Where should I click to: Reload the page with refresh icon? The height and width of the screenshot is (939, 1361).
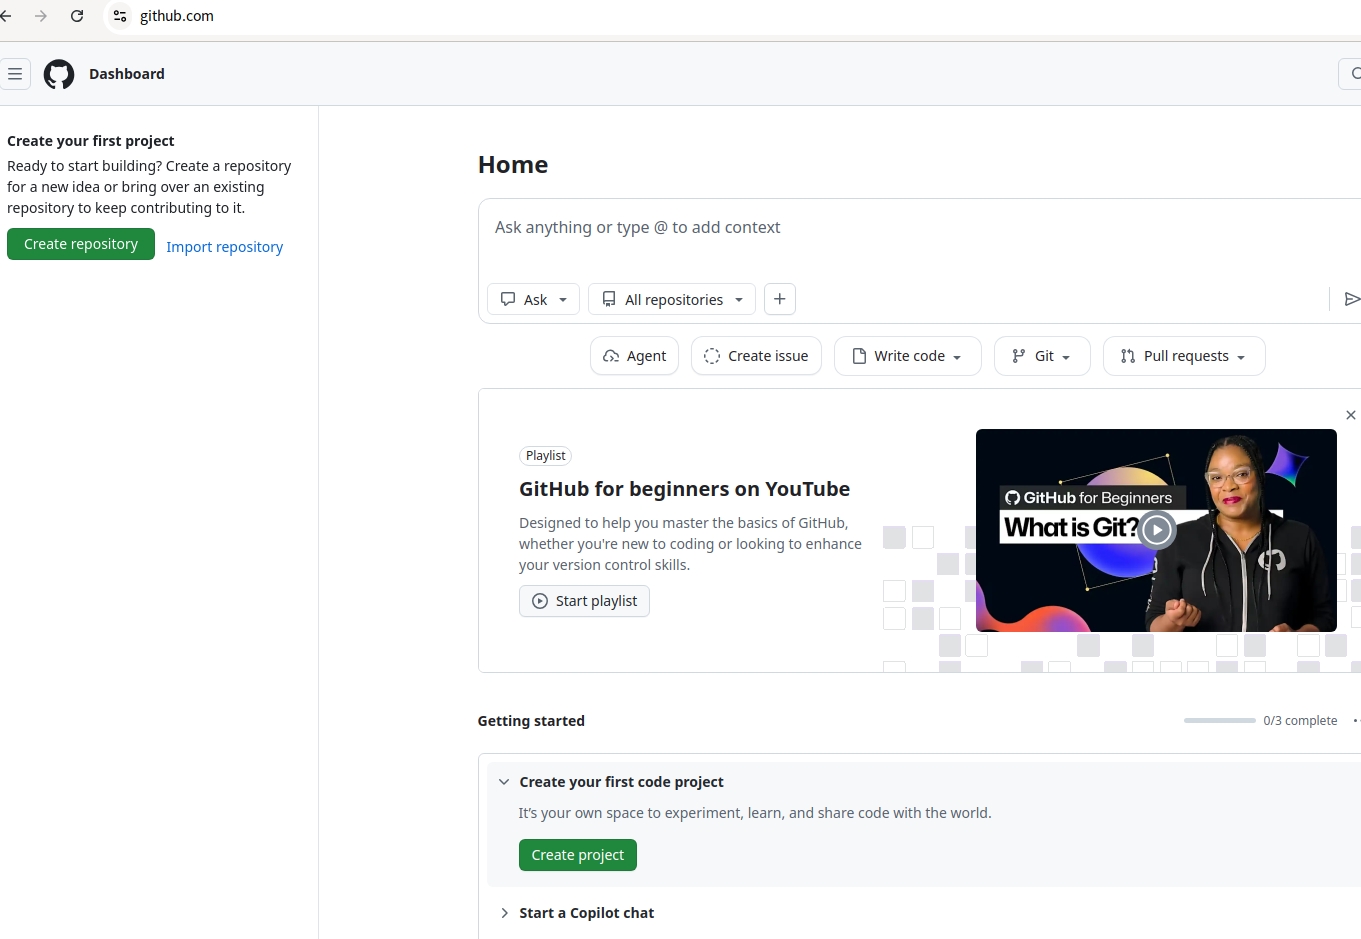77,16
